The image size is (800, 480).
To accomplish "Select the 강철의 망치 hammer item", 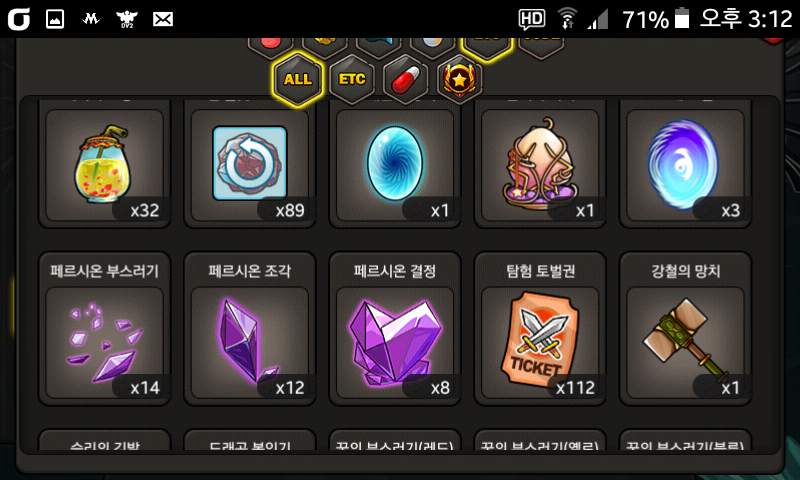I will pos(685,329).
